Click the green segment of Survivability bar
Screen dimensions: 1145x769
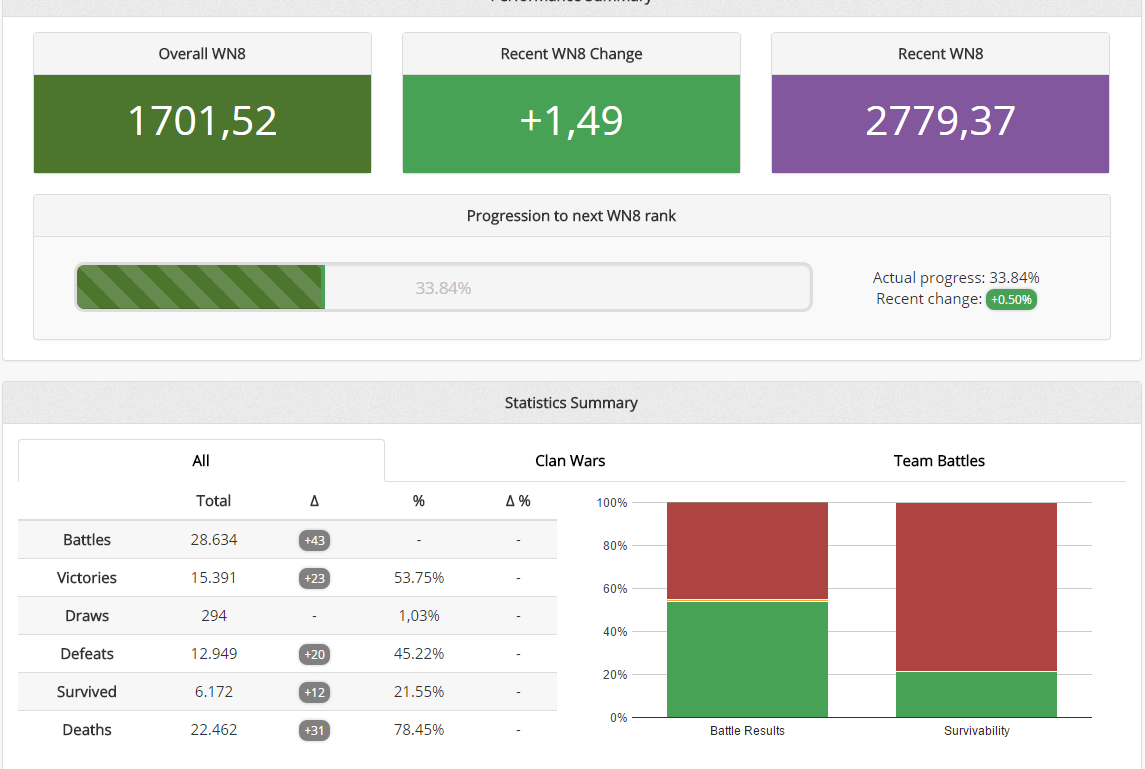point(976,695)
